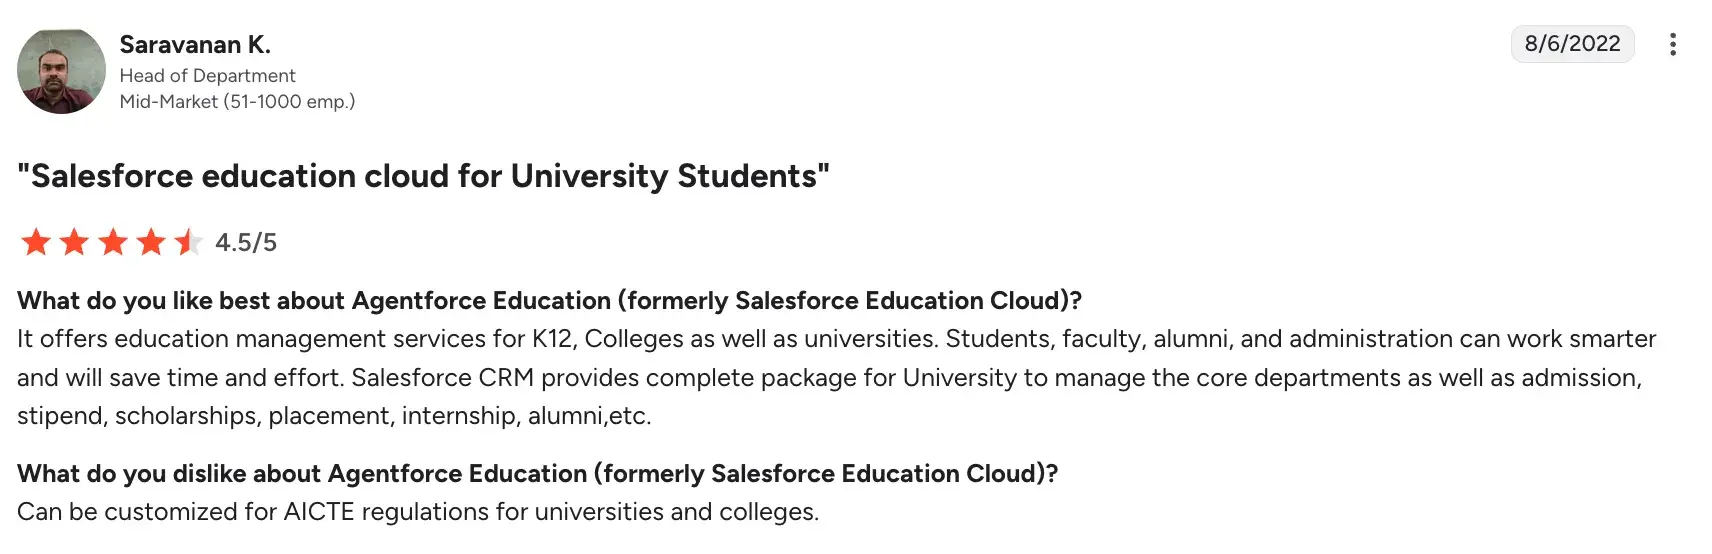Click the sentence about AICTE regulations
Image resolution: width=1712 pixels, height=554 pixels.
[418, 512]
